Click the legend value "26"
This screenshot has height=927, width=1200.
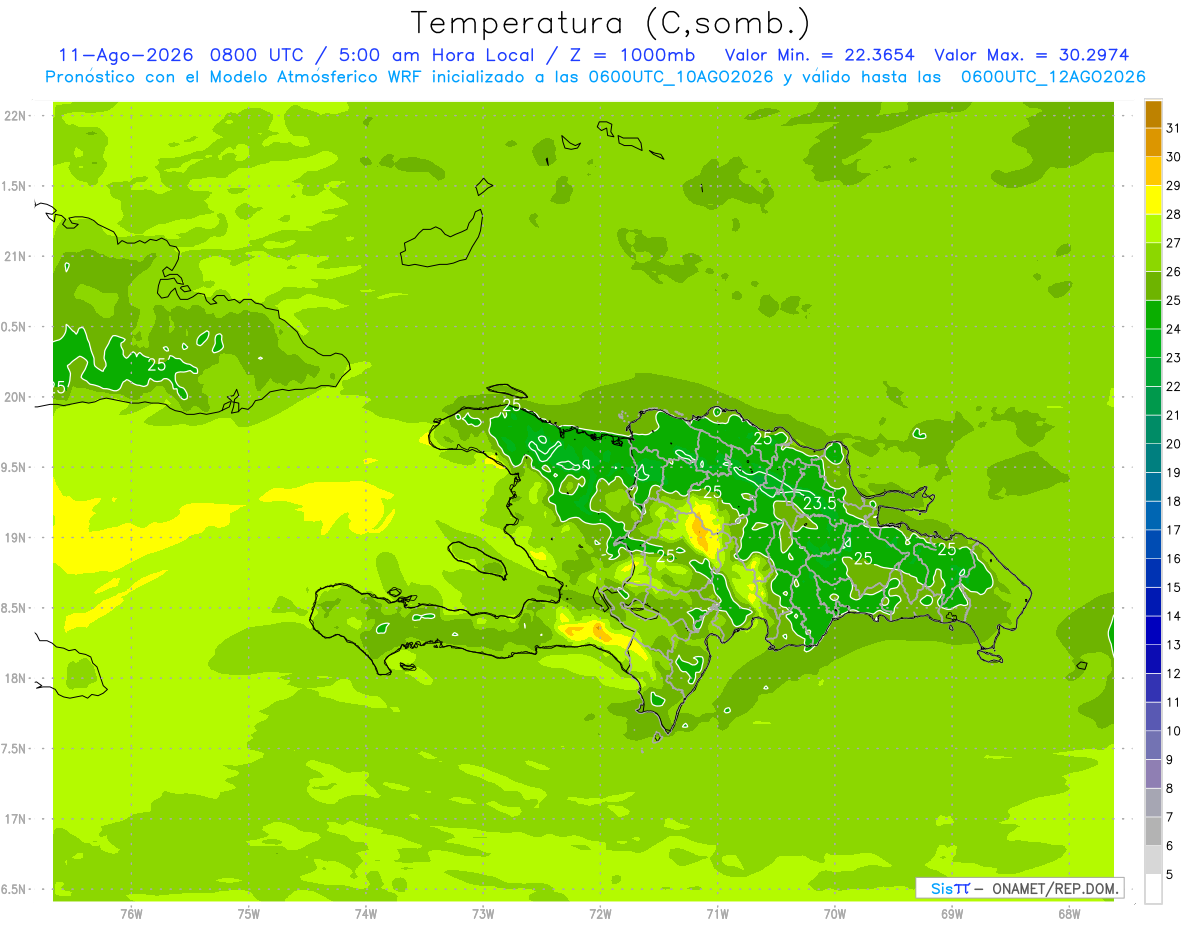point(1174,272)
